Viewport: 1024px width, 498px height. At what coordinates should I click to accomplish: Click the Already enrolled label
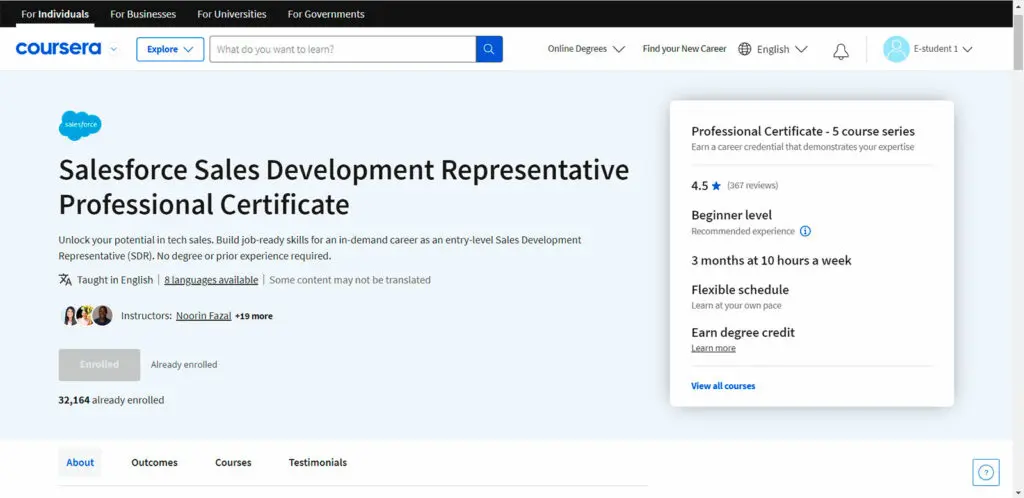[184, 365]
